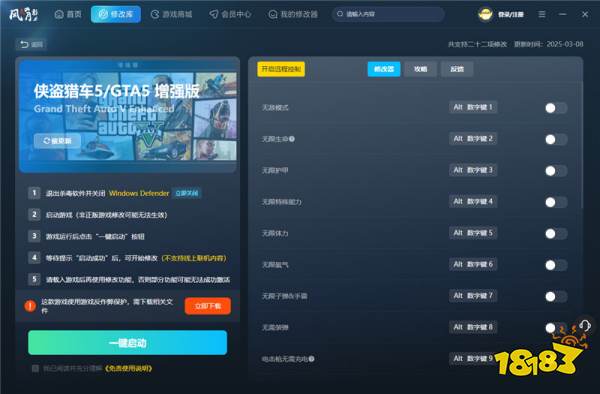This screenshot has height=394, width=600.
Task: Open the 《免责使用说明》 disclaimer link
Action: tap(128, 368)
